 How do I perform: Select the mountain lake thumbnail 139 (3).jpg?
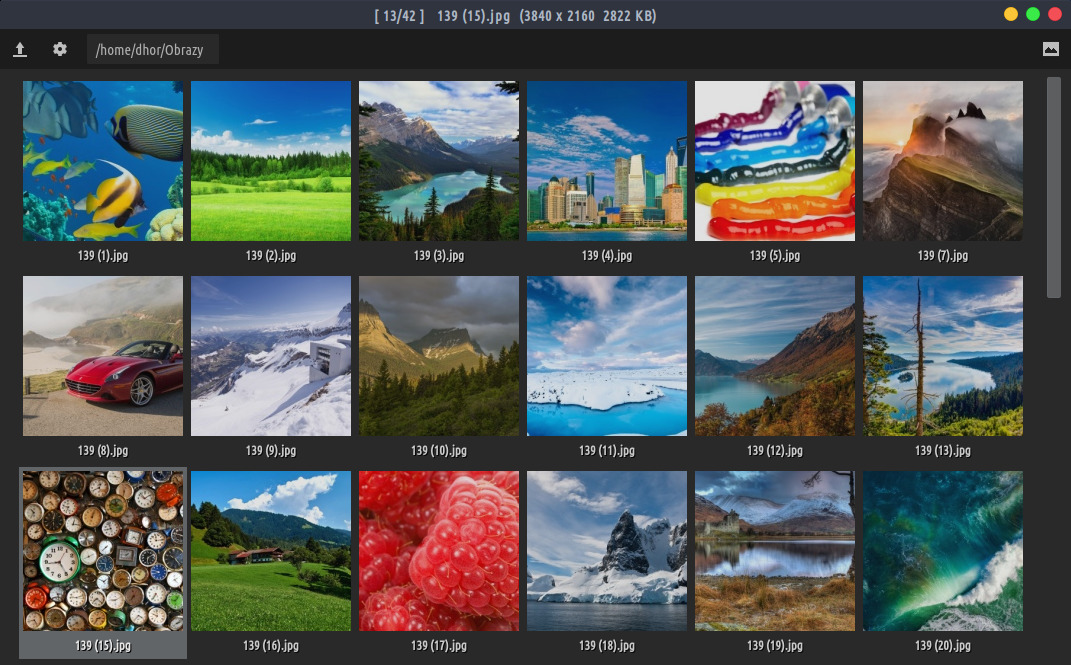click(439, 161)
